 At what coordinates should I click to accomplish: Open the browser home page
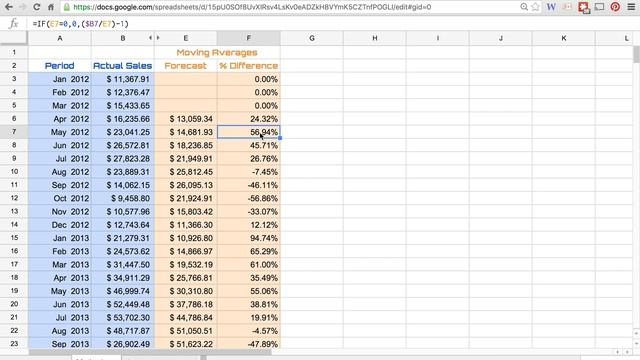point(51,7)
